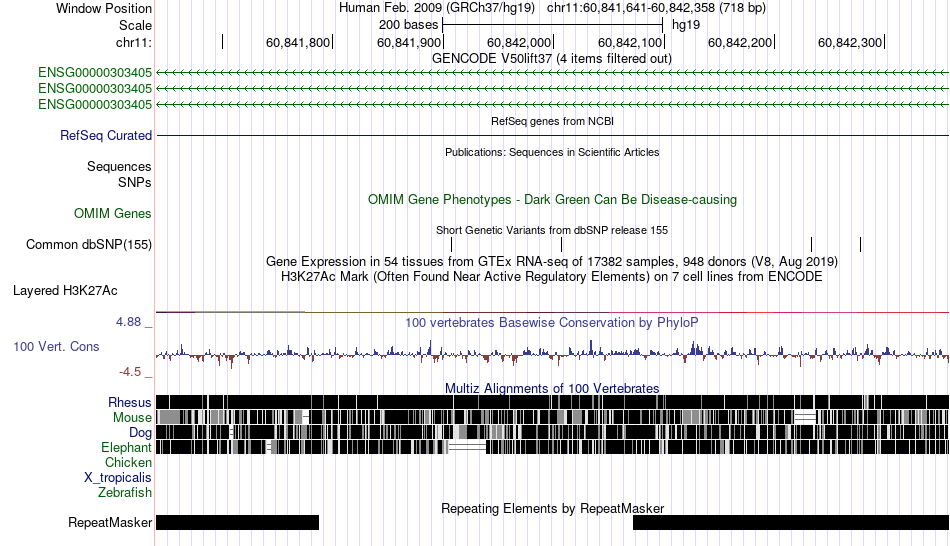Click the Mouse species label
The image size is (950, 546).
[x=132, y=418]
